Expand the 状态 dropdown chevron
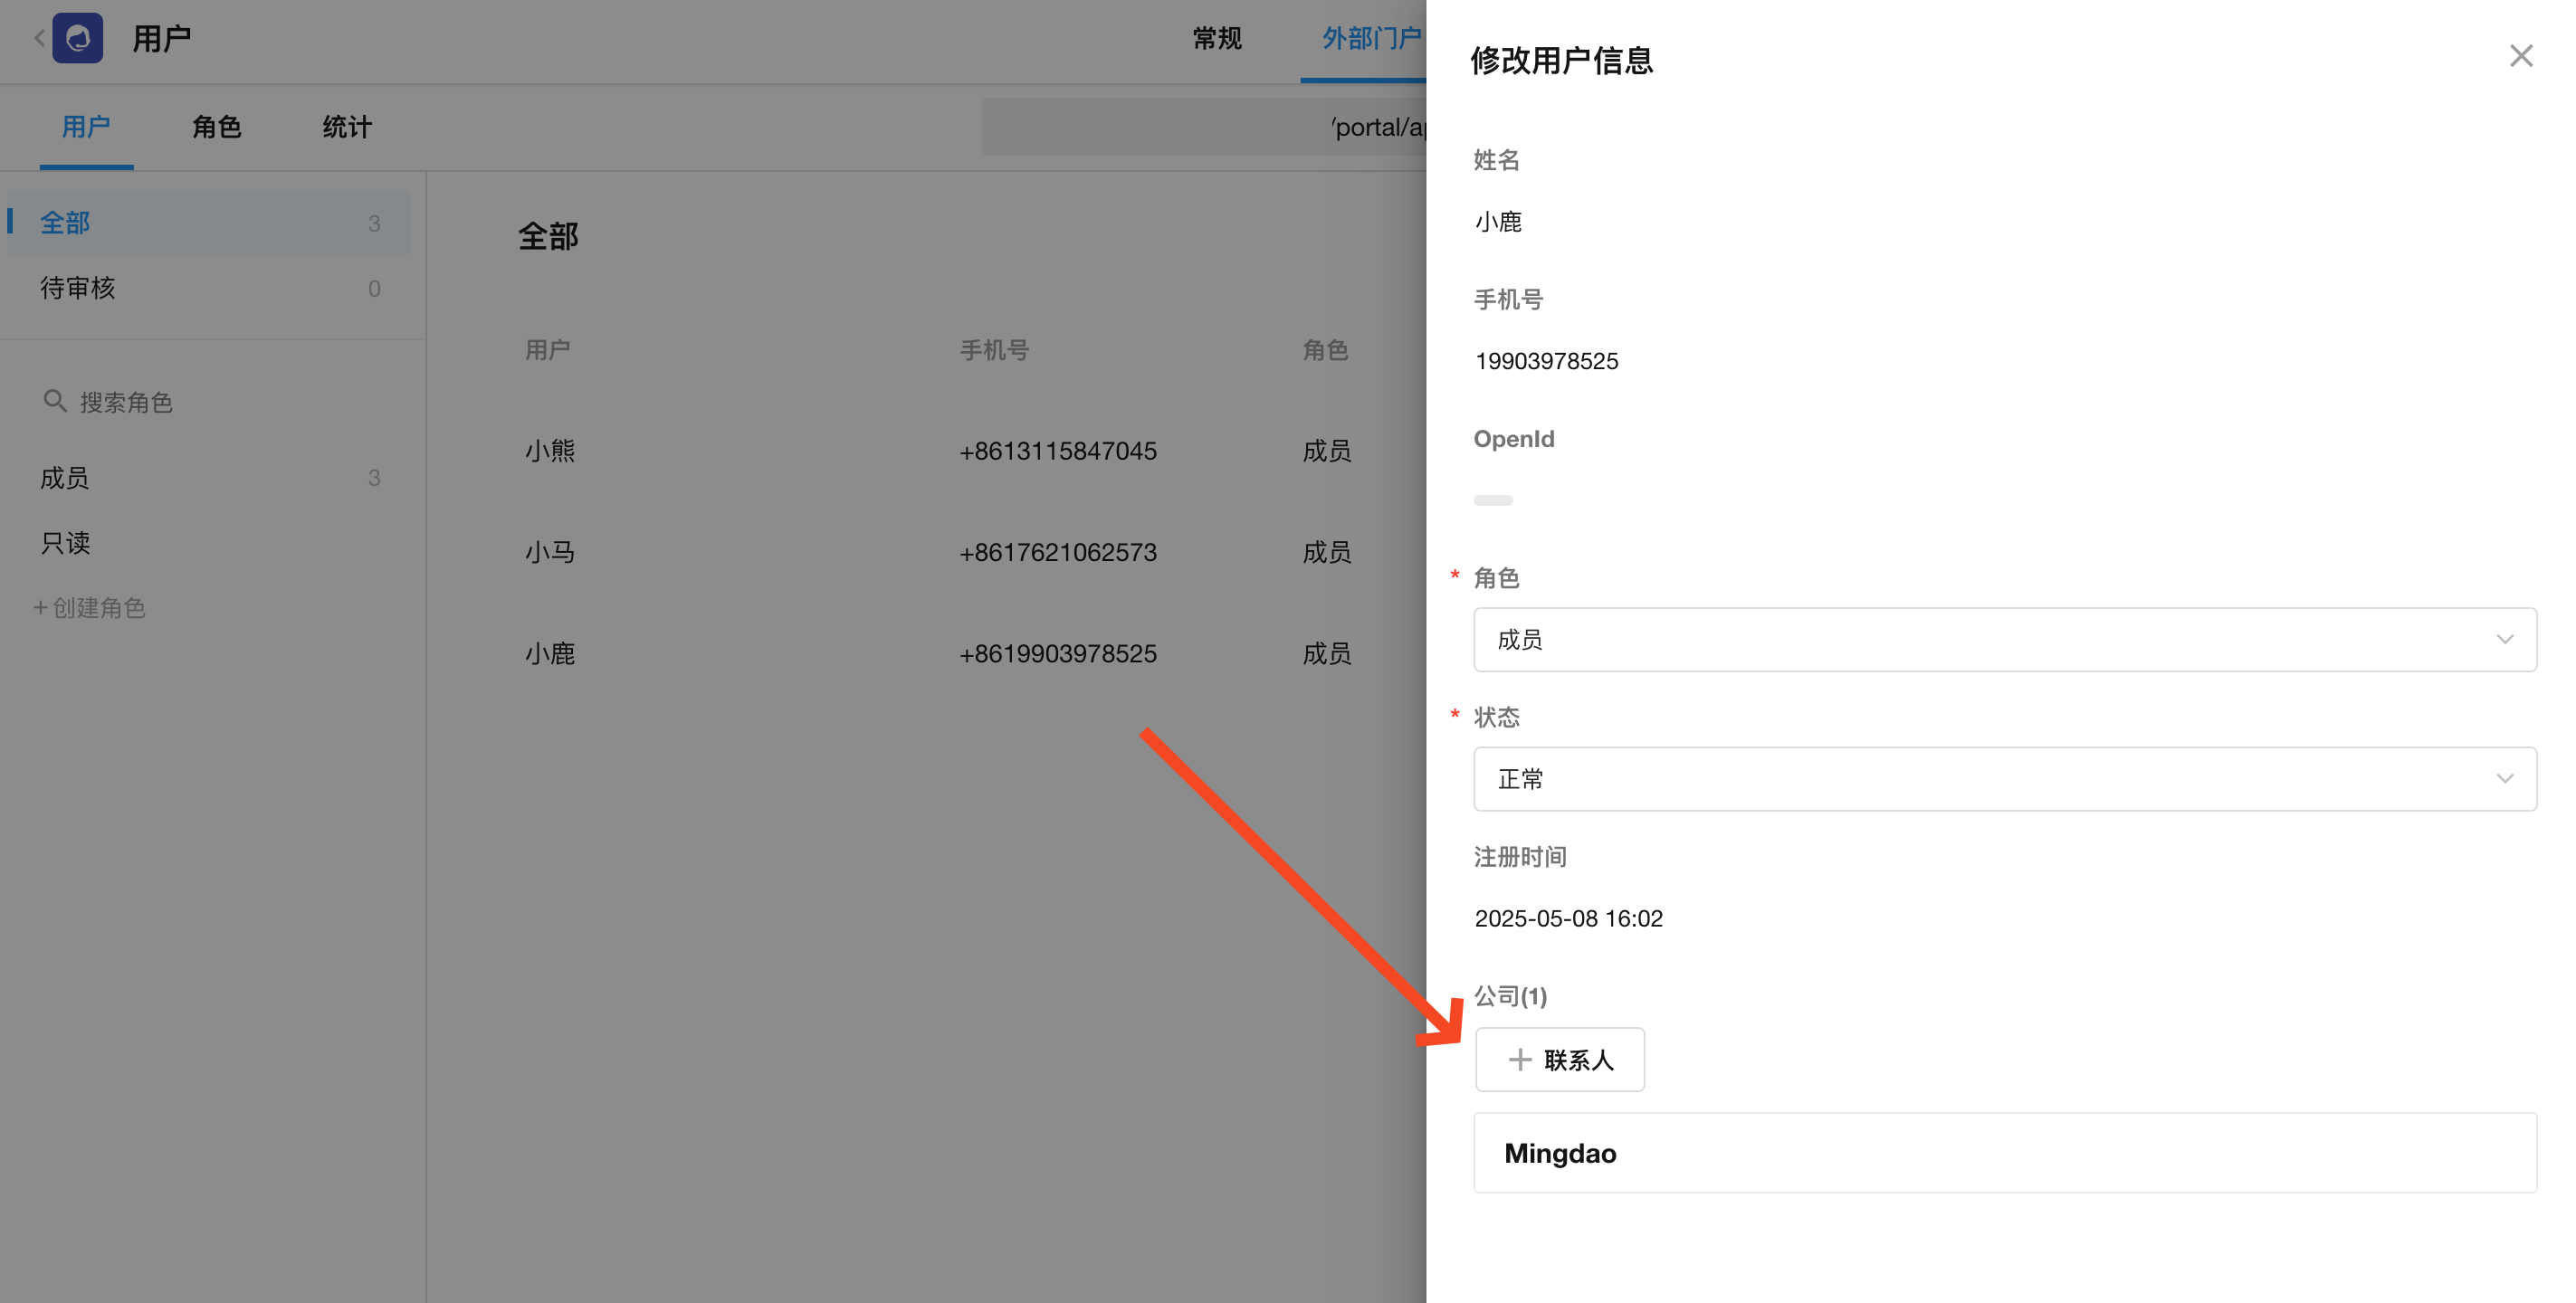Viewport: 2576px width, 1303px height. 2504,778
